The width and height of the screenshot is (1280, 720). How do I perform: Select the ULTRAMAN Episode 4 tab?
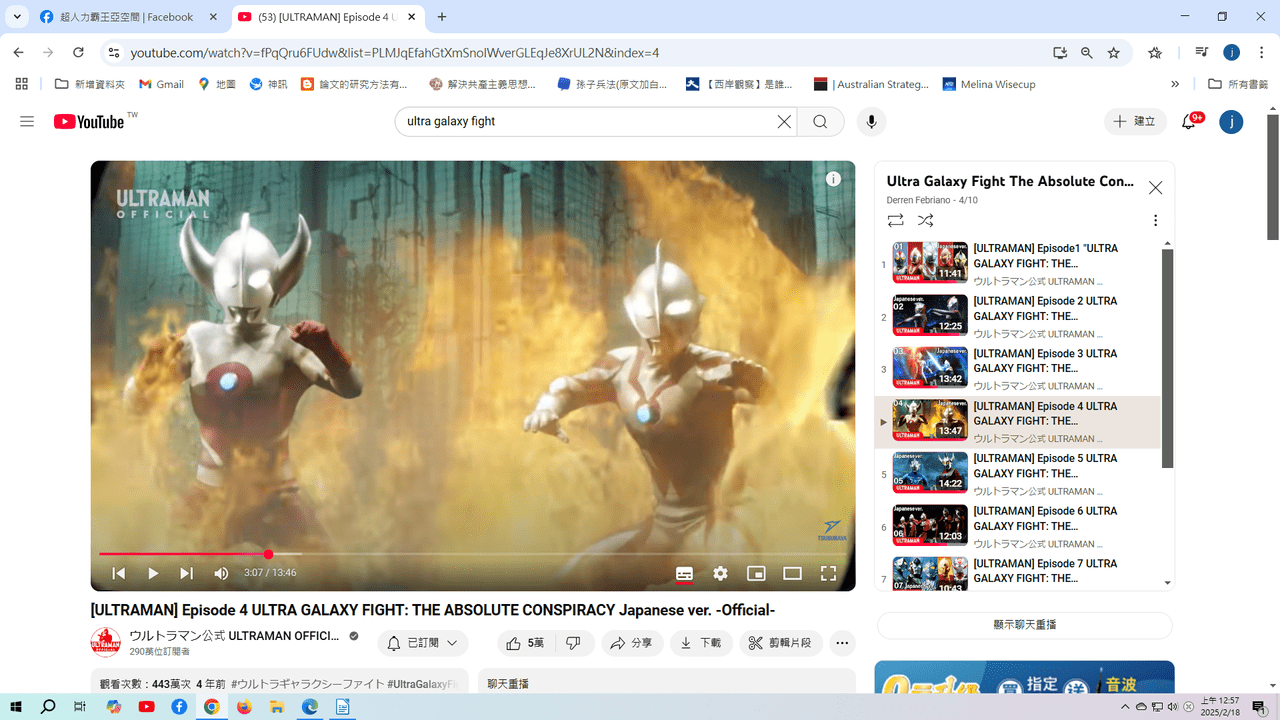[329, 17]
